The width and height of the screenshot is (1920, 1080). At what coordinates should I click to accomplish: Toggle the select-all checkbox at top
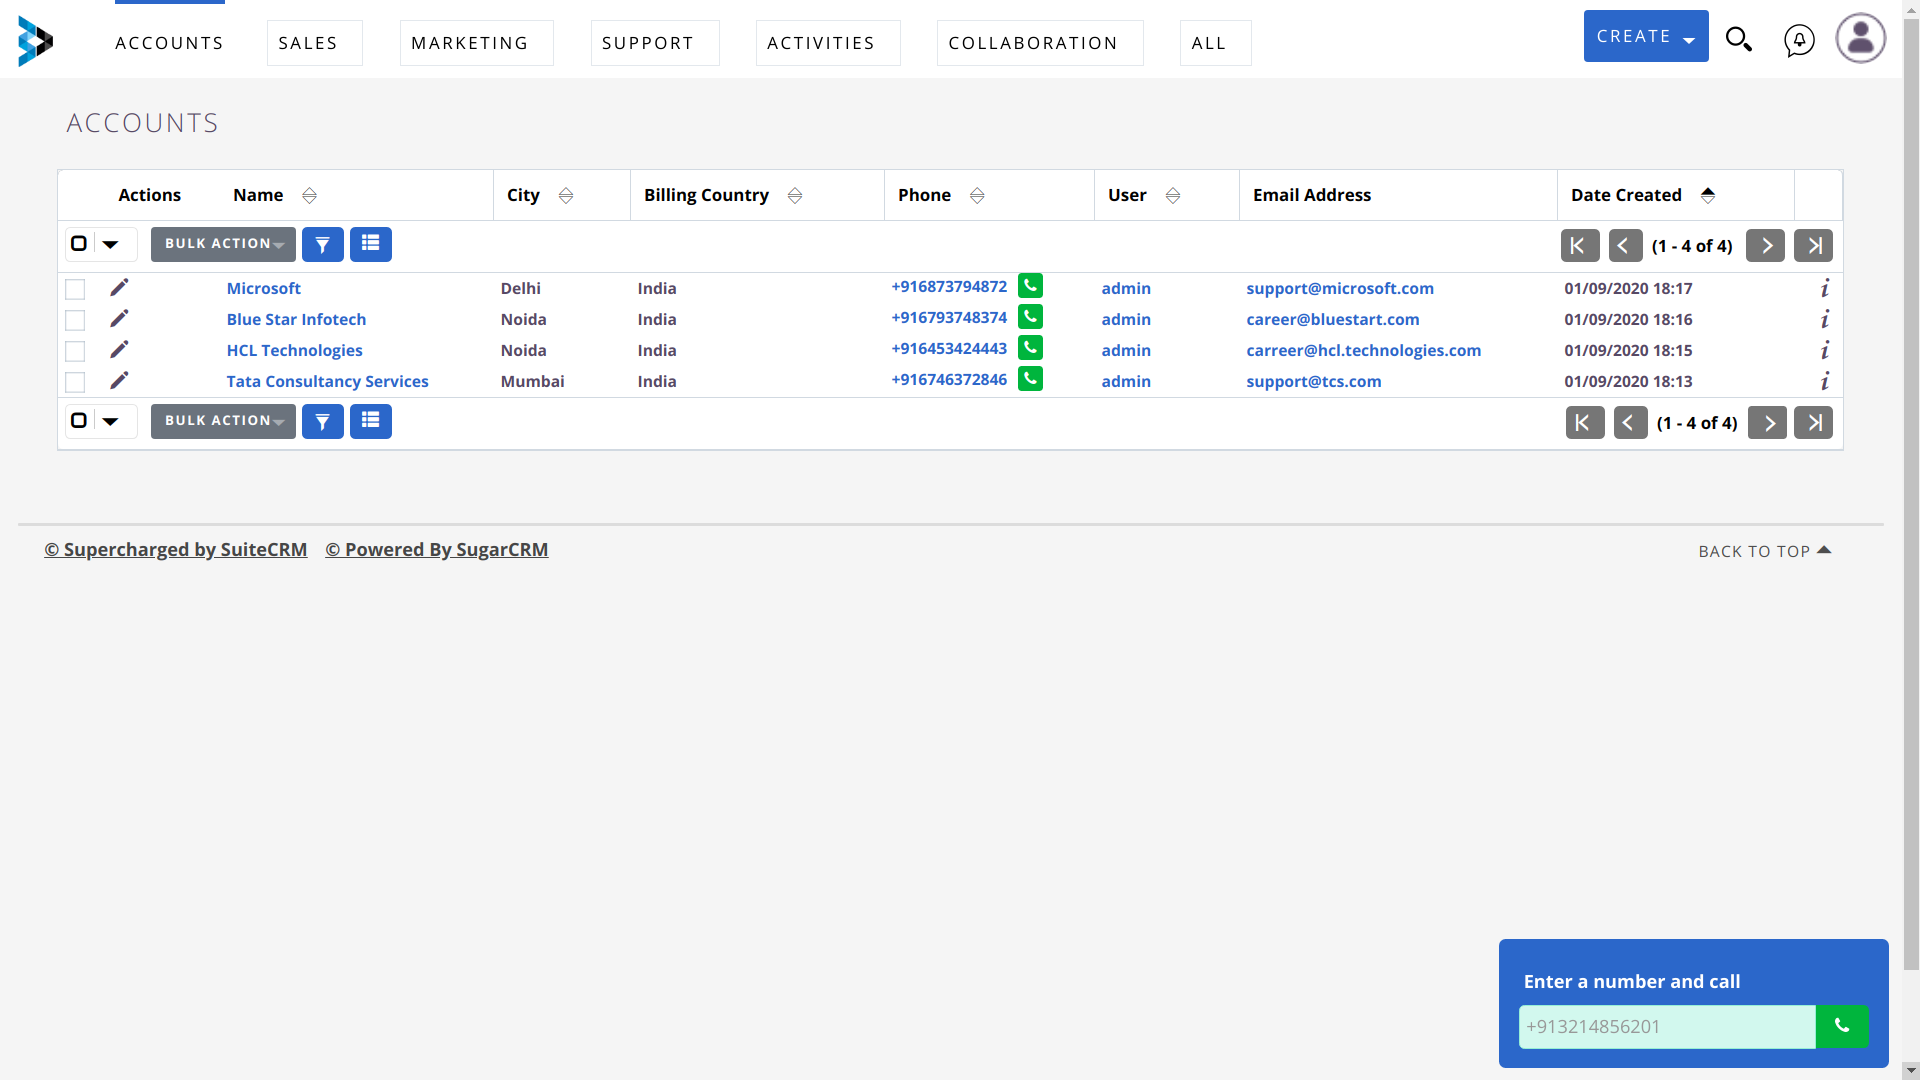coord(79,243)
